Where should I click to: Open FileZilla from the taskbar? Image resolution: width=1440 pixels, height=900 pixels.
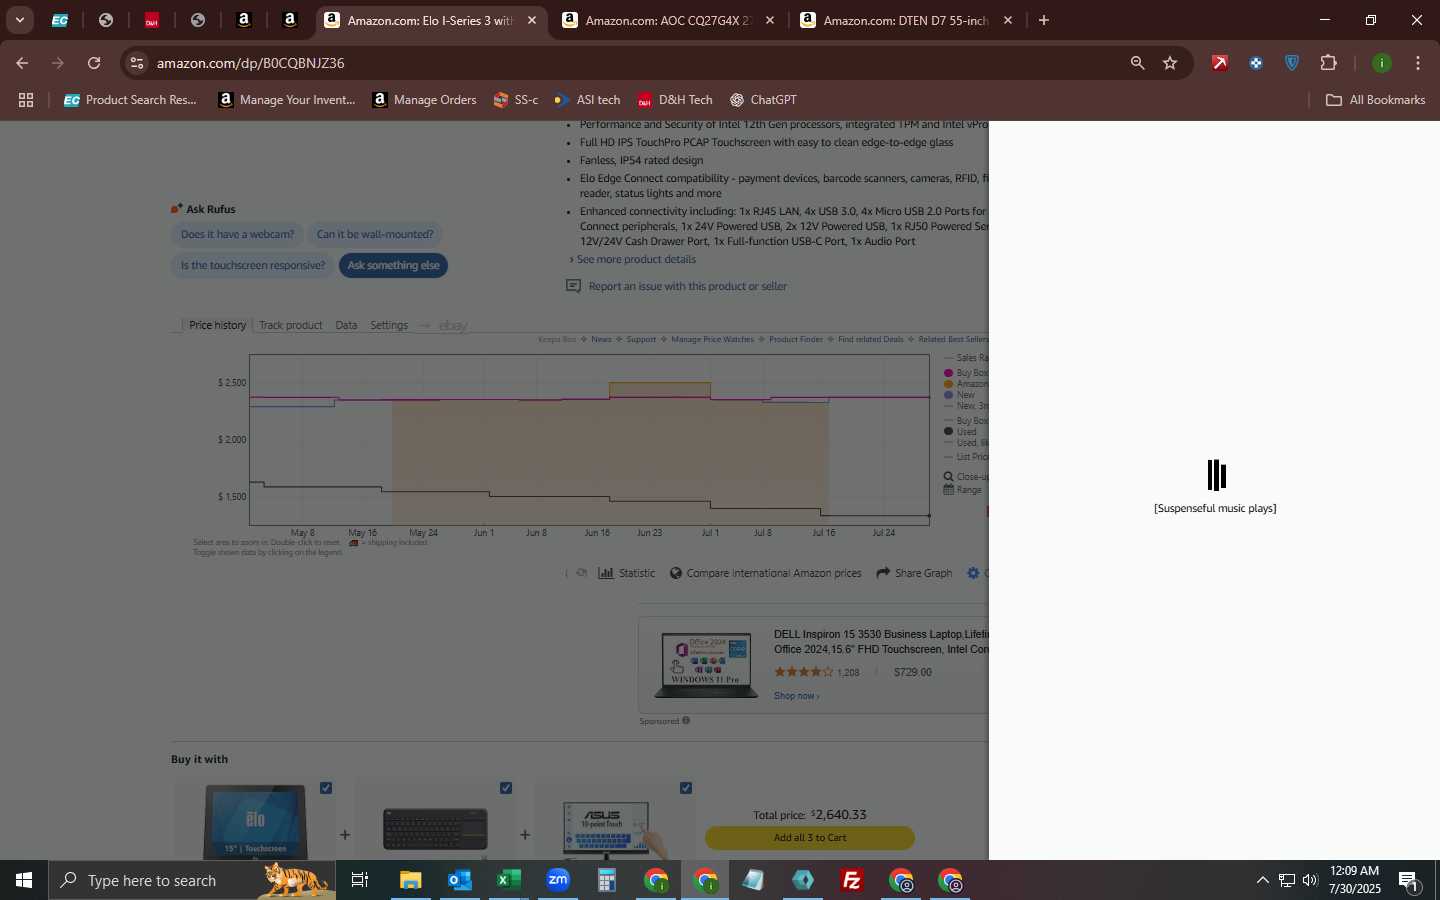coord(852,881)
